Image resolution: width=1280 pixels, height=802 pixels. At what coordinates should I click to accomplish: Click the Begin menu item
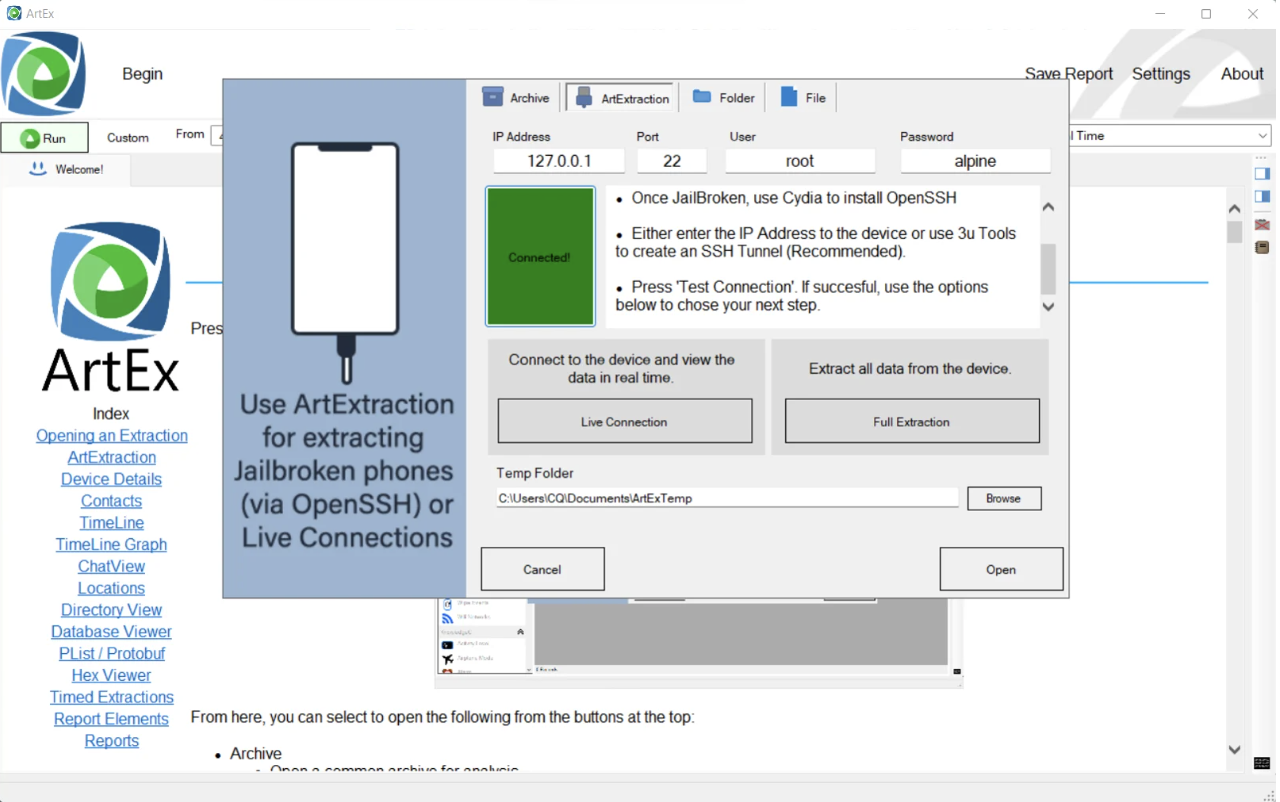click(x=142, y=74)
